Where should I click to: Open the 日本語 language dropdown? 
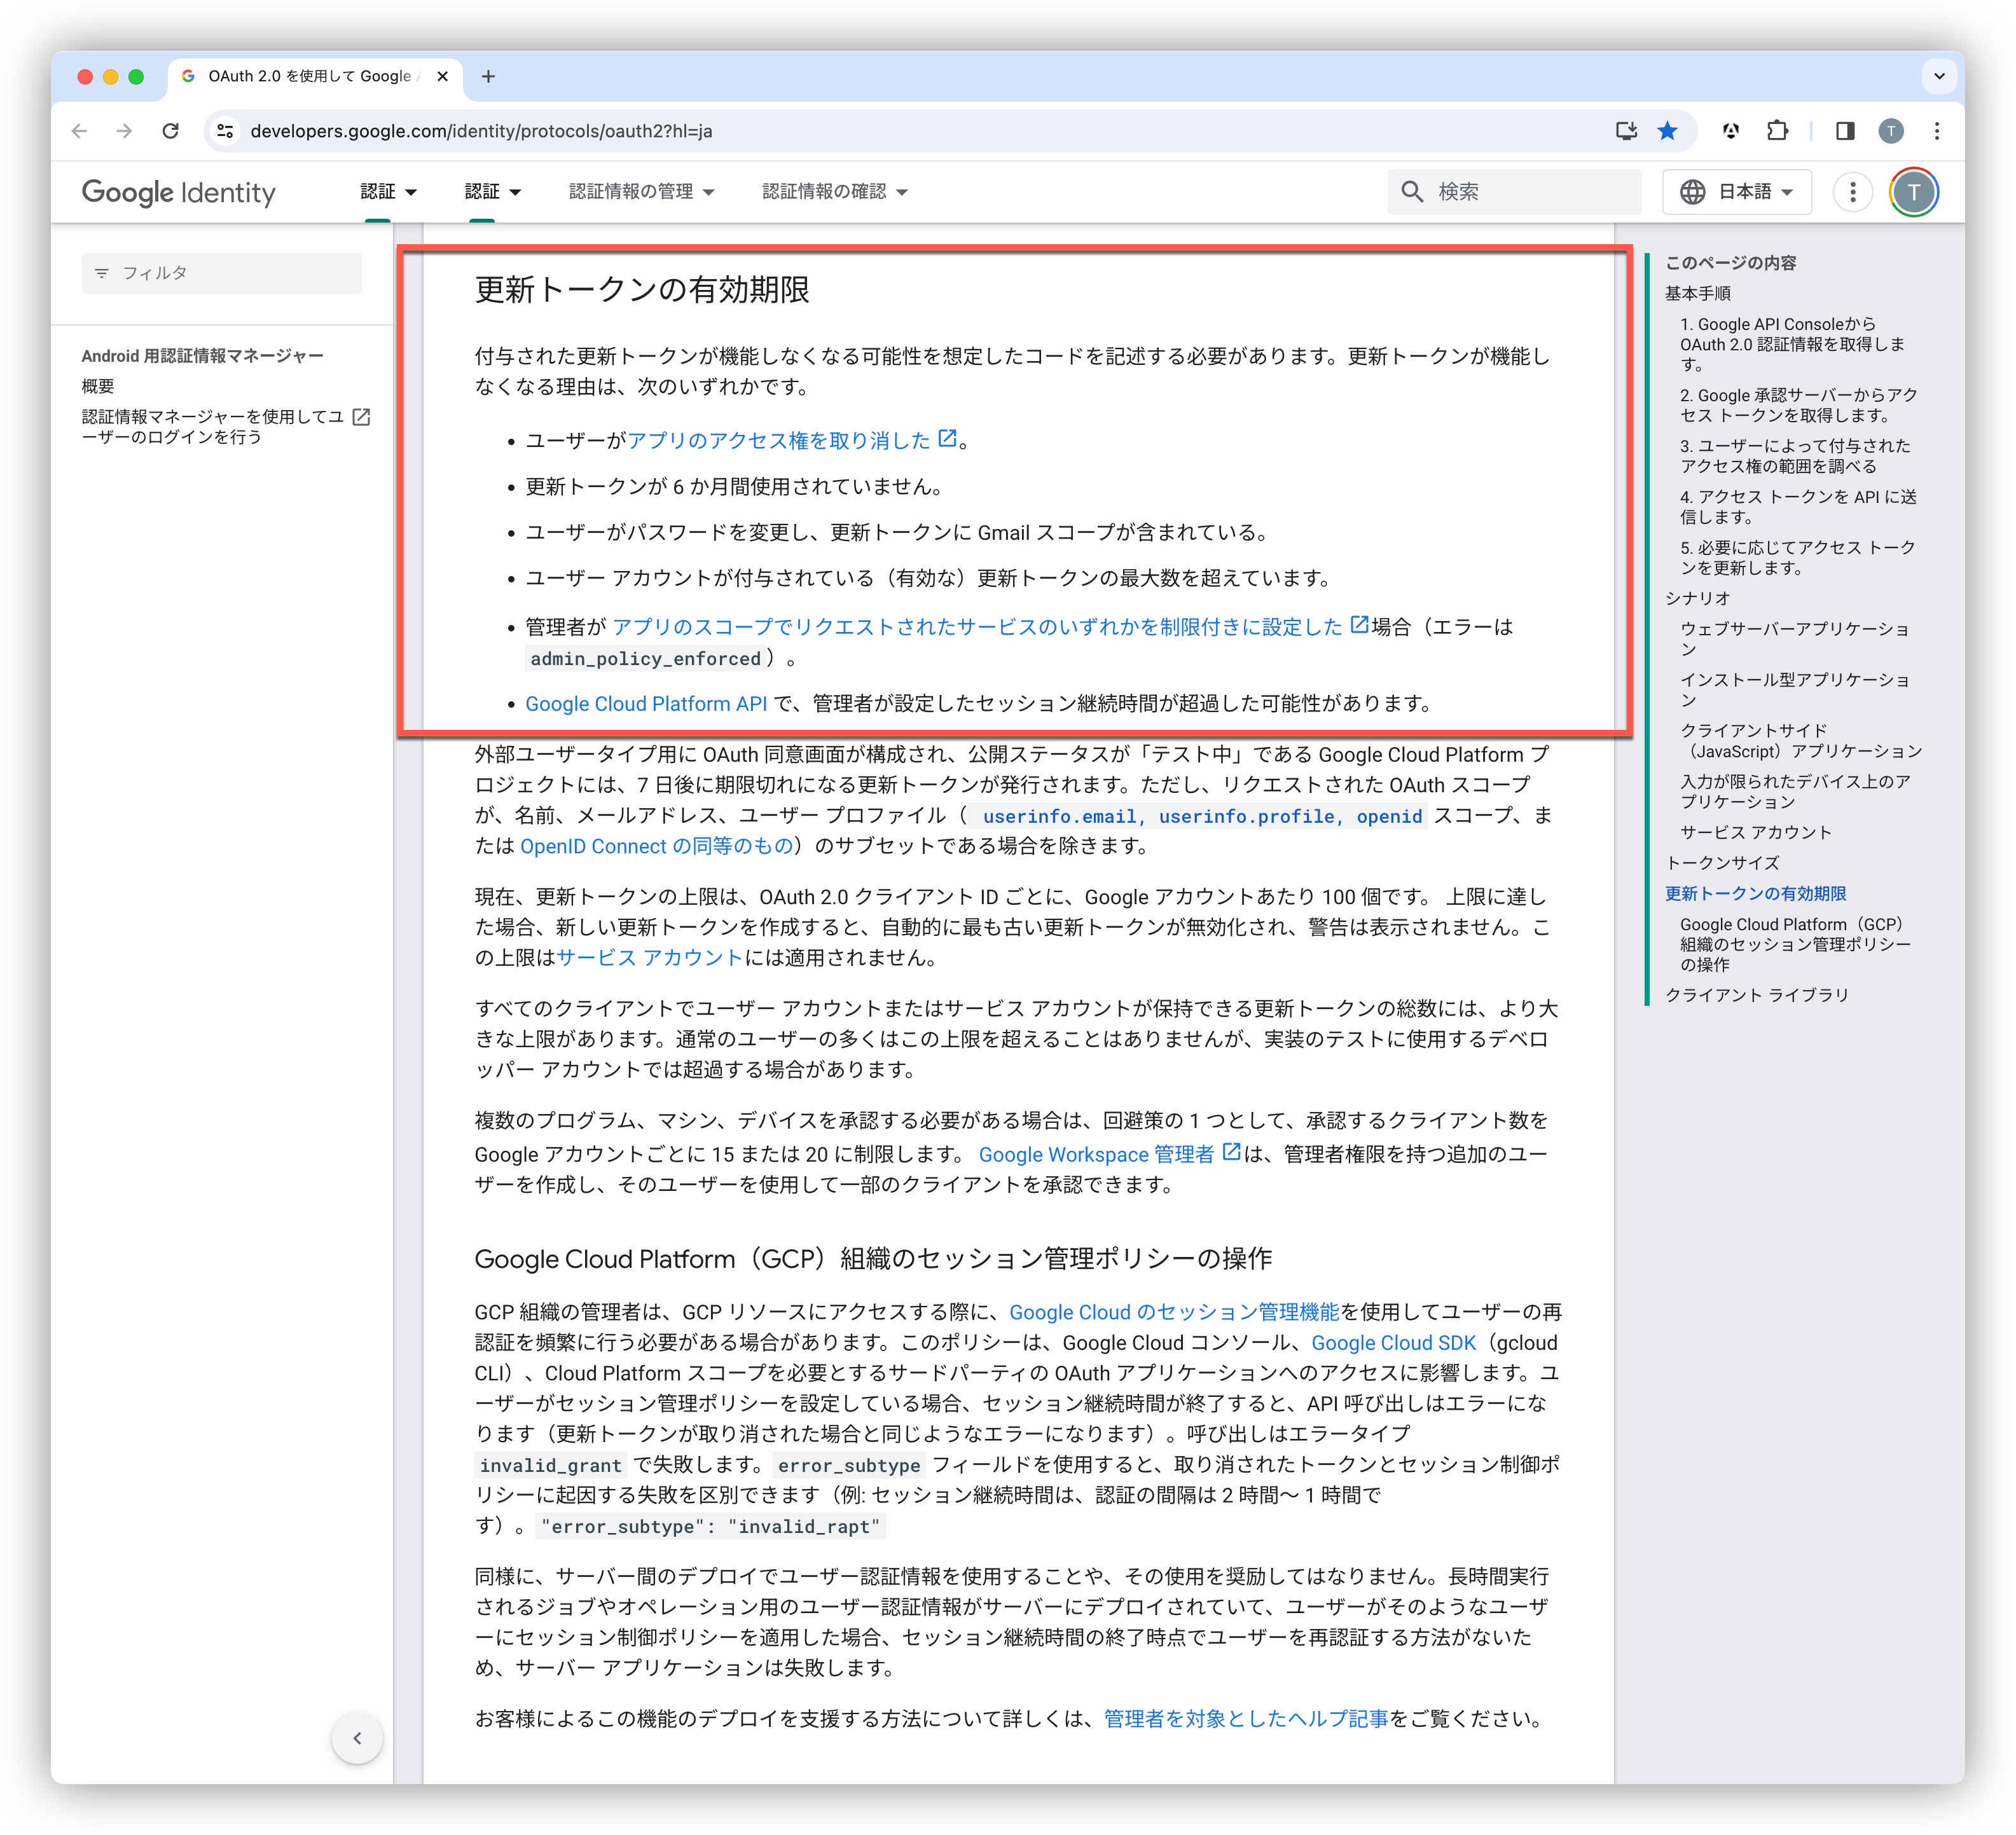coord(1737,192)
